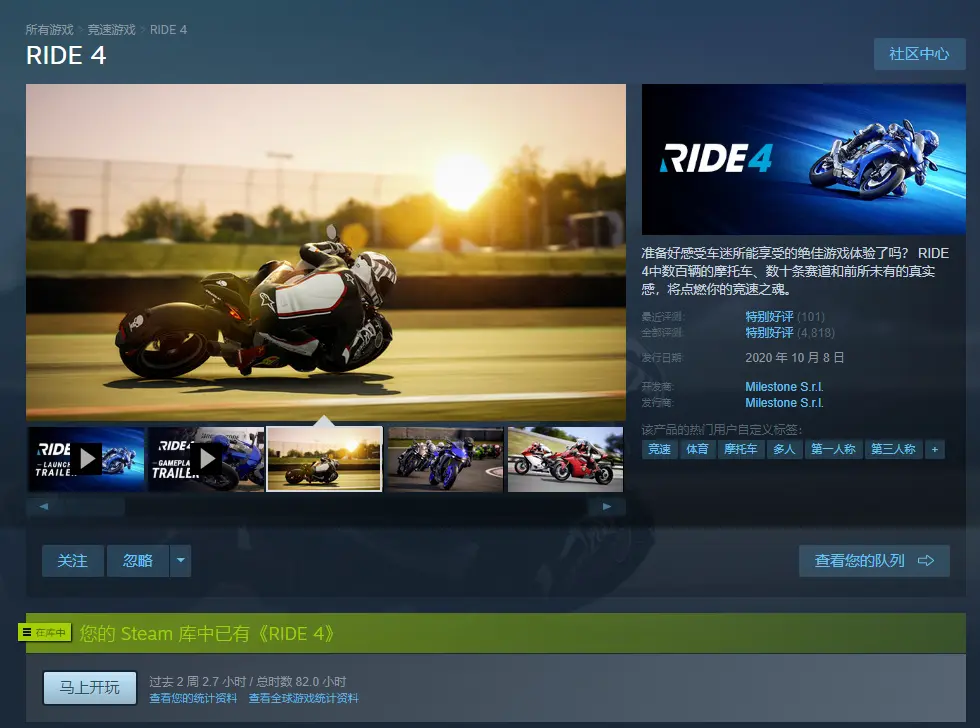Open the 所有游戏 breadcrumb link

(49, 29)
